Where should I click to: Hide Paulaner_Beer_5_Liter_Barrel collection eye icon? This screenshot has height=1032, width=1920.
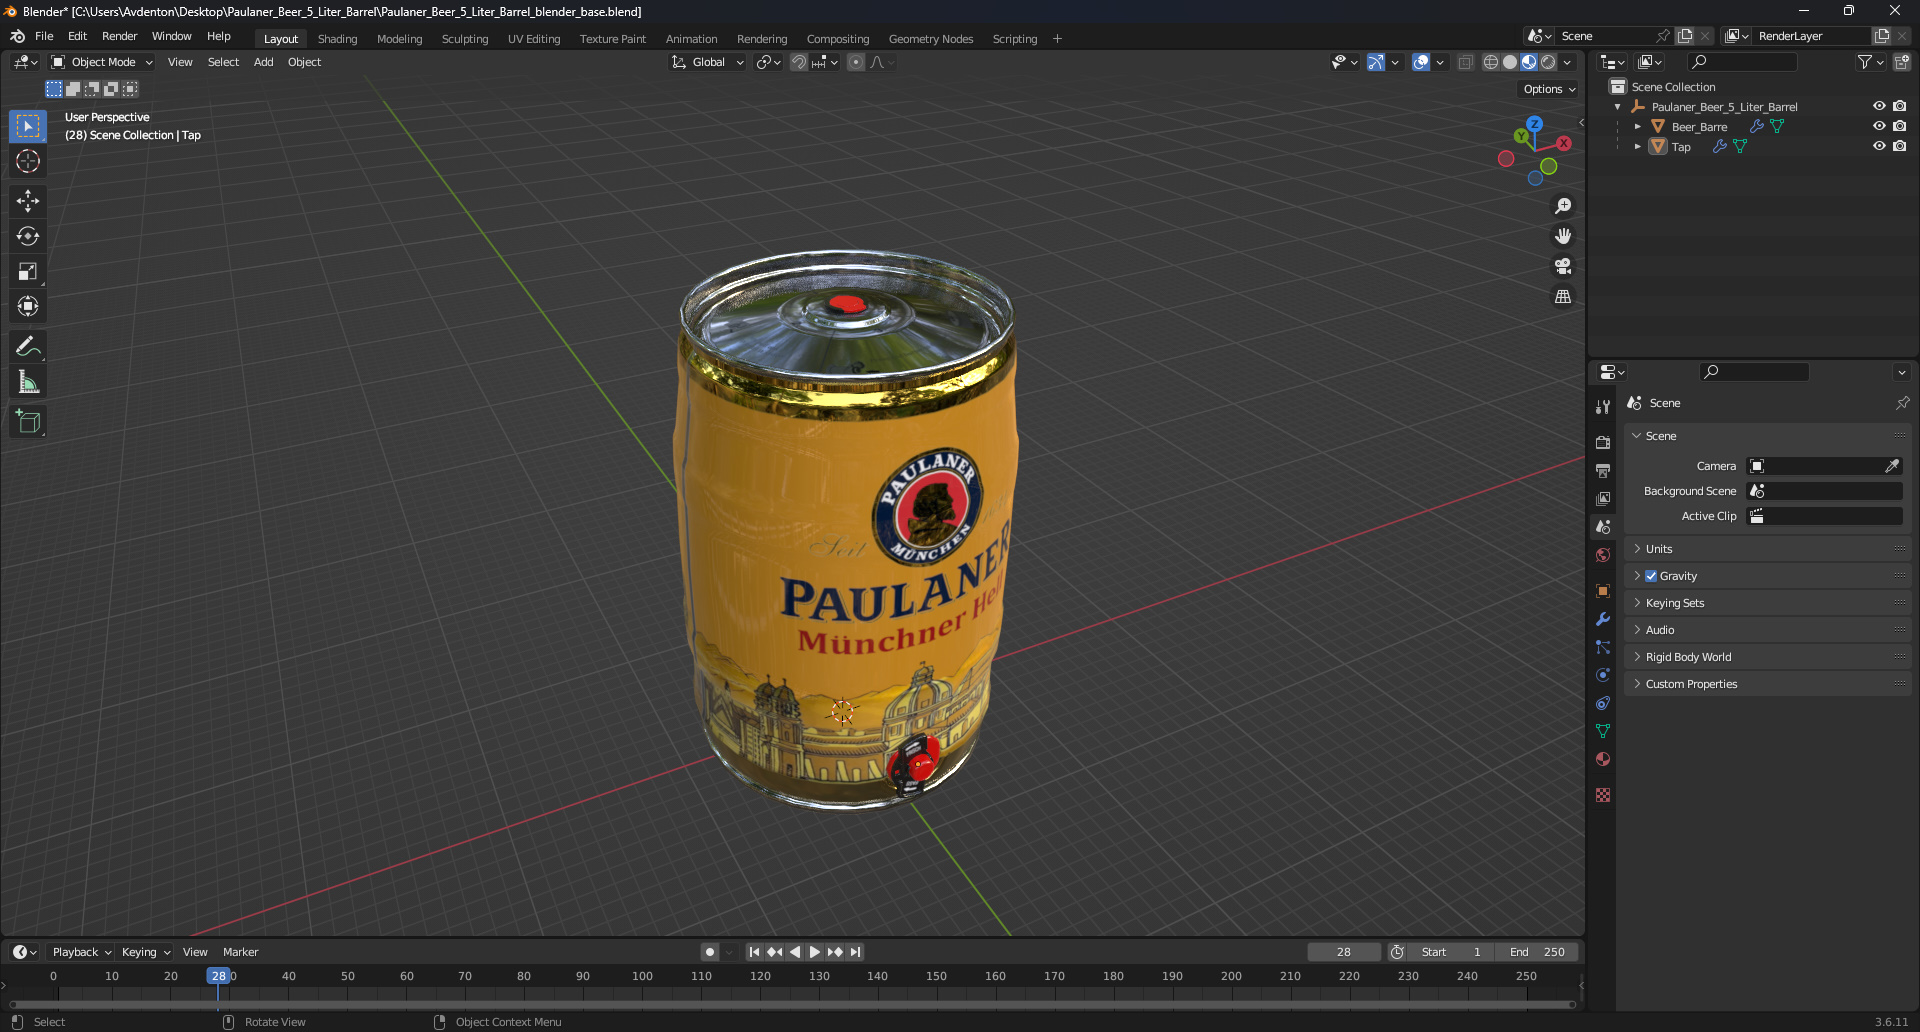1879,106
